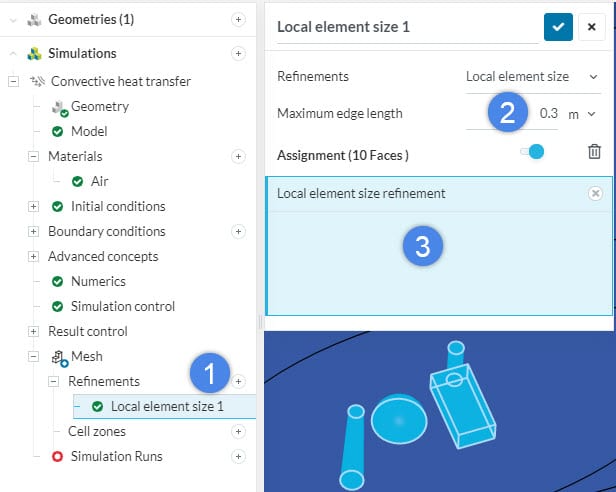Viewport: 616px width, 492px height.
Task: Select the Mesh tree item
Action: [x=87, y=356]
